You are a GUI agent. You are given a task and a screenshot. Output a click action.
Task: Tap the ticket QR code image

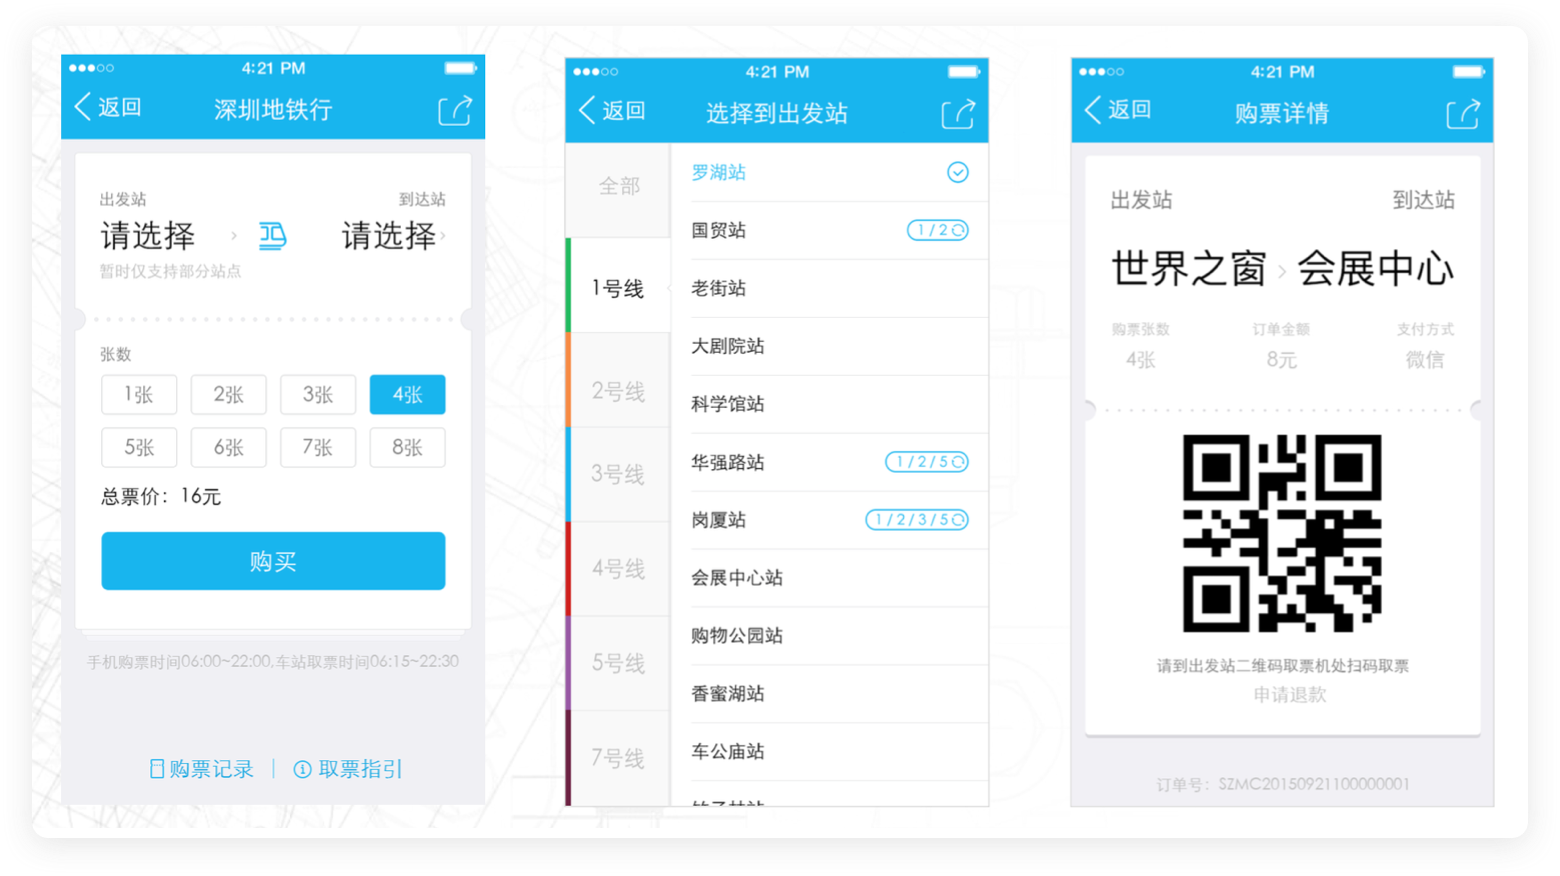(1282, 533)
